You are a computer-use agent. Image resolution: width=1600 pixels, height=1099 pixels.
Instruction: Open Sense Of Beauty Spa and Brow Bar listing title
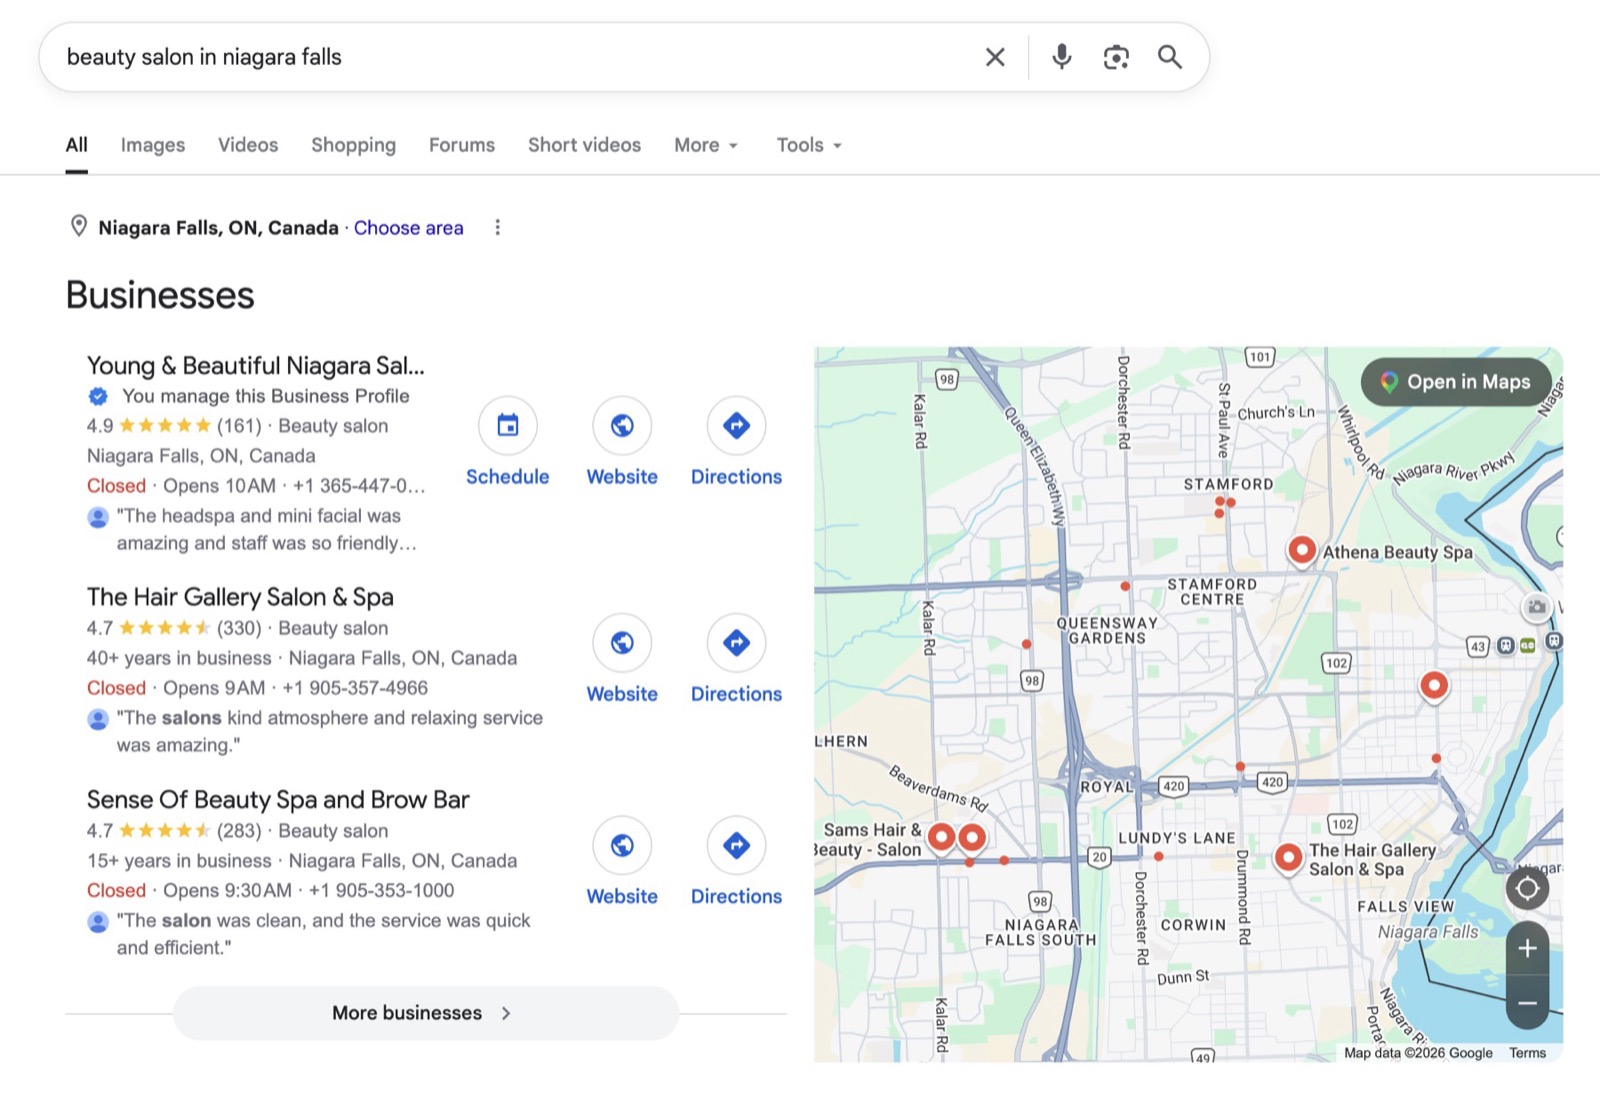coord(278,800)
